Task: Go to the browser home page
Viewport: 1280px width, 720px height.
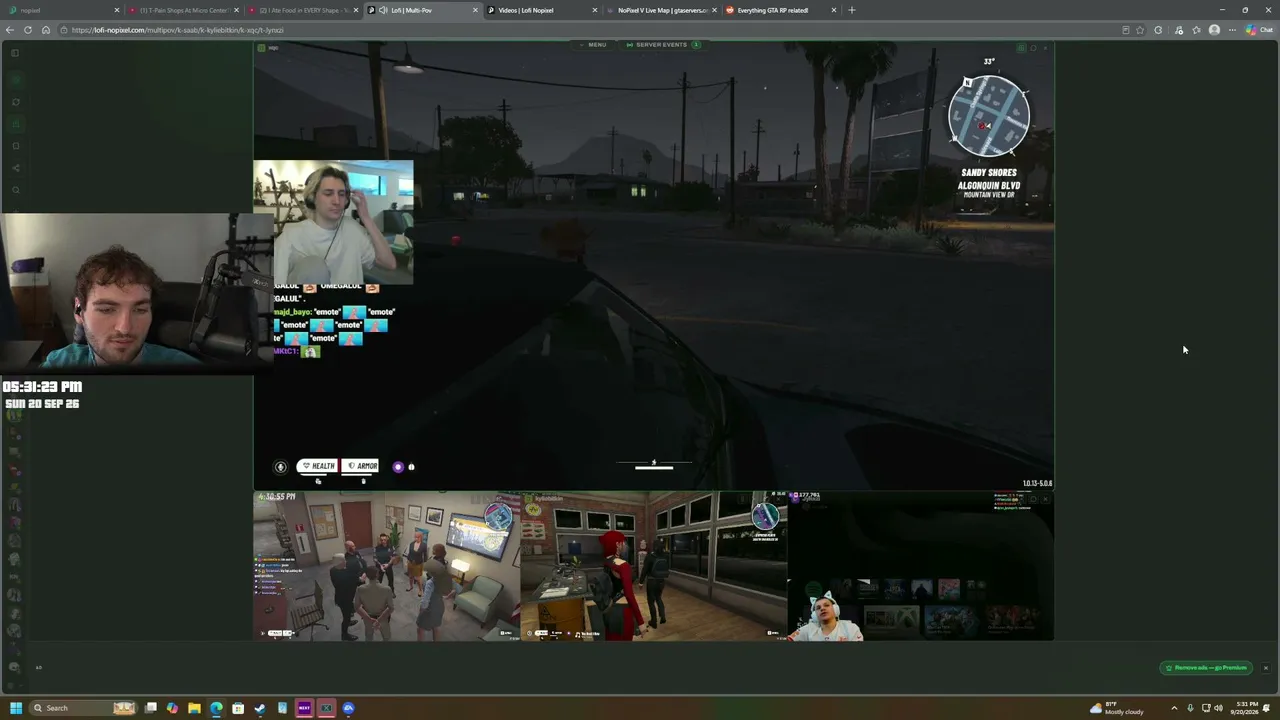Action: [46, 30]
